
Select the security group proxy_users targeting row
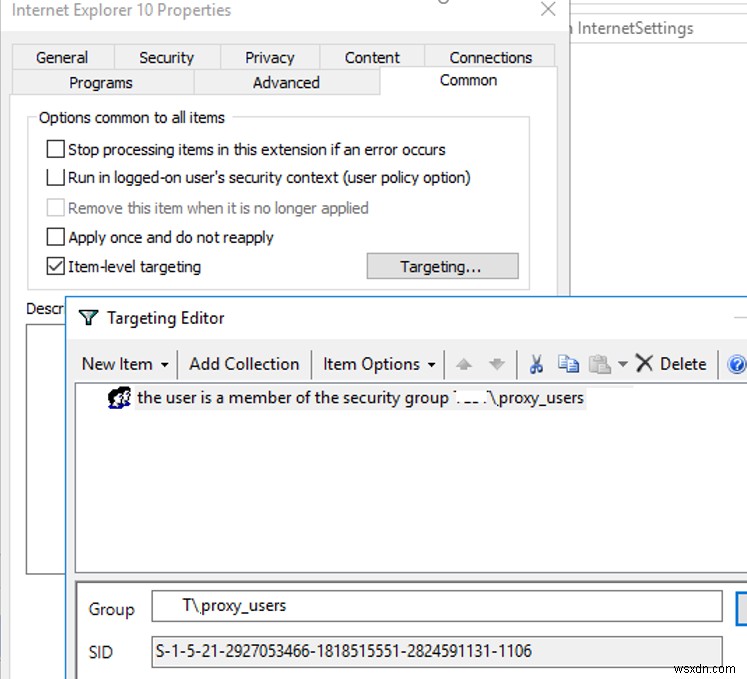click(360, 398)
